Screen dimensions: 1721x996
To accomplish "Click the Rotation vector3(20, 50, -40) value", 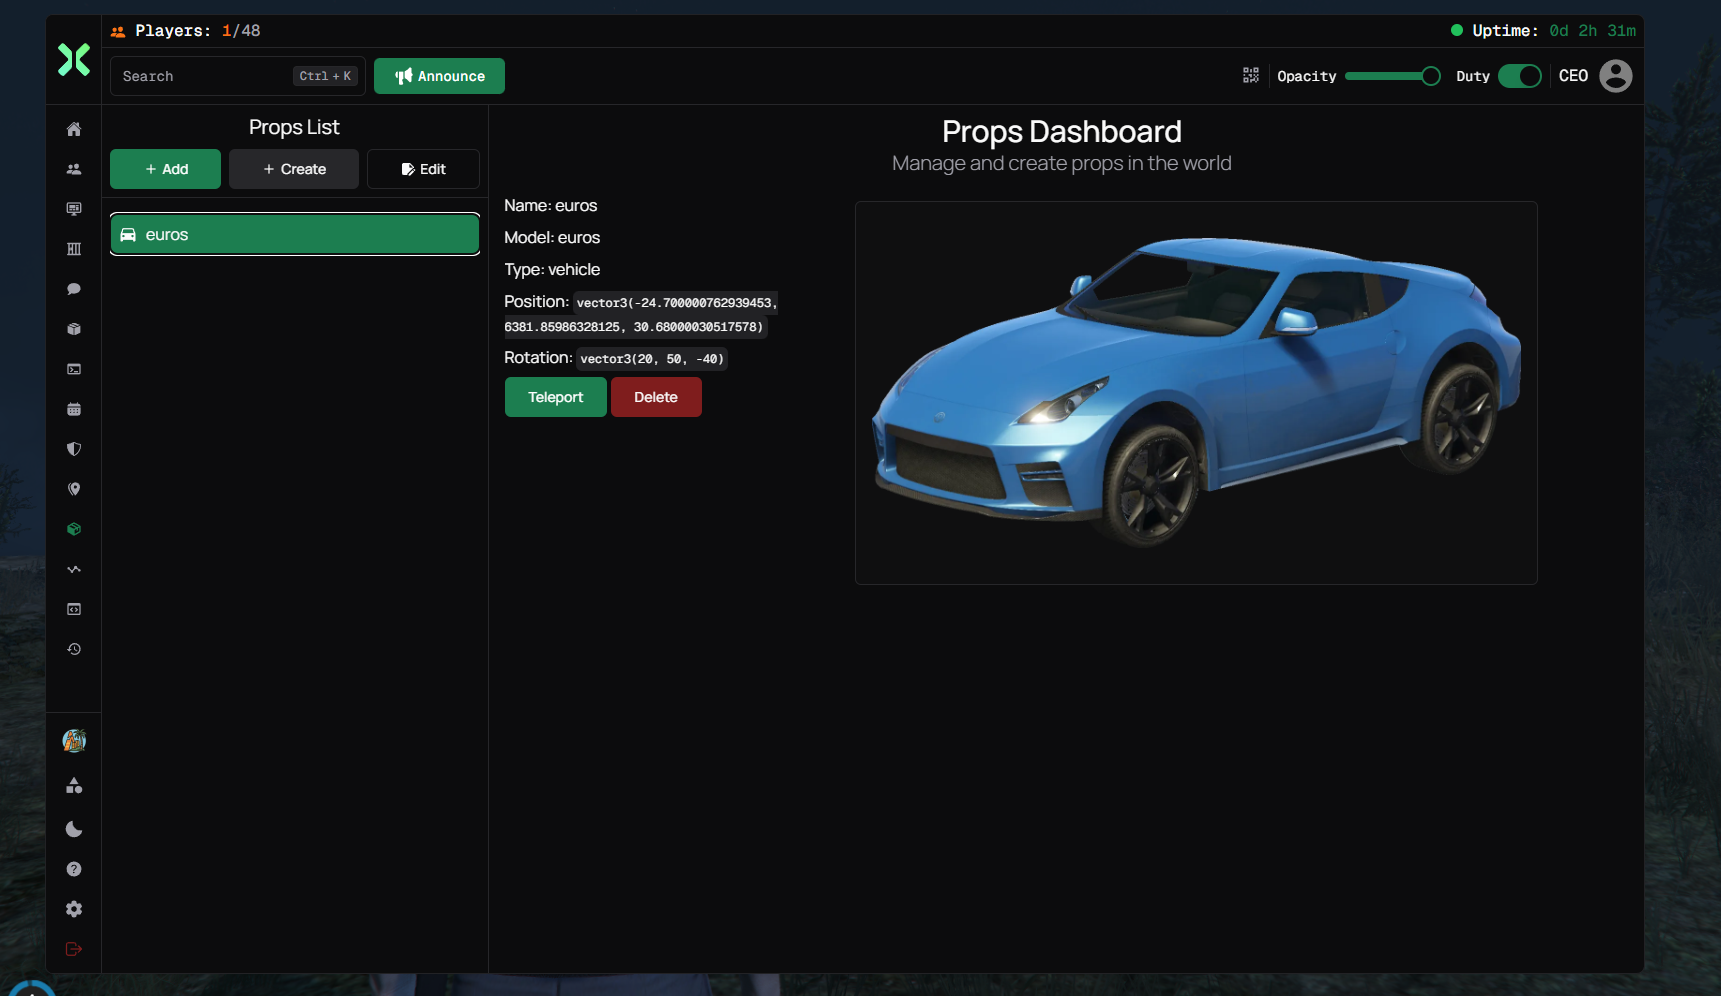I will coord(652,359).
